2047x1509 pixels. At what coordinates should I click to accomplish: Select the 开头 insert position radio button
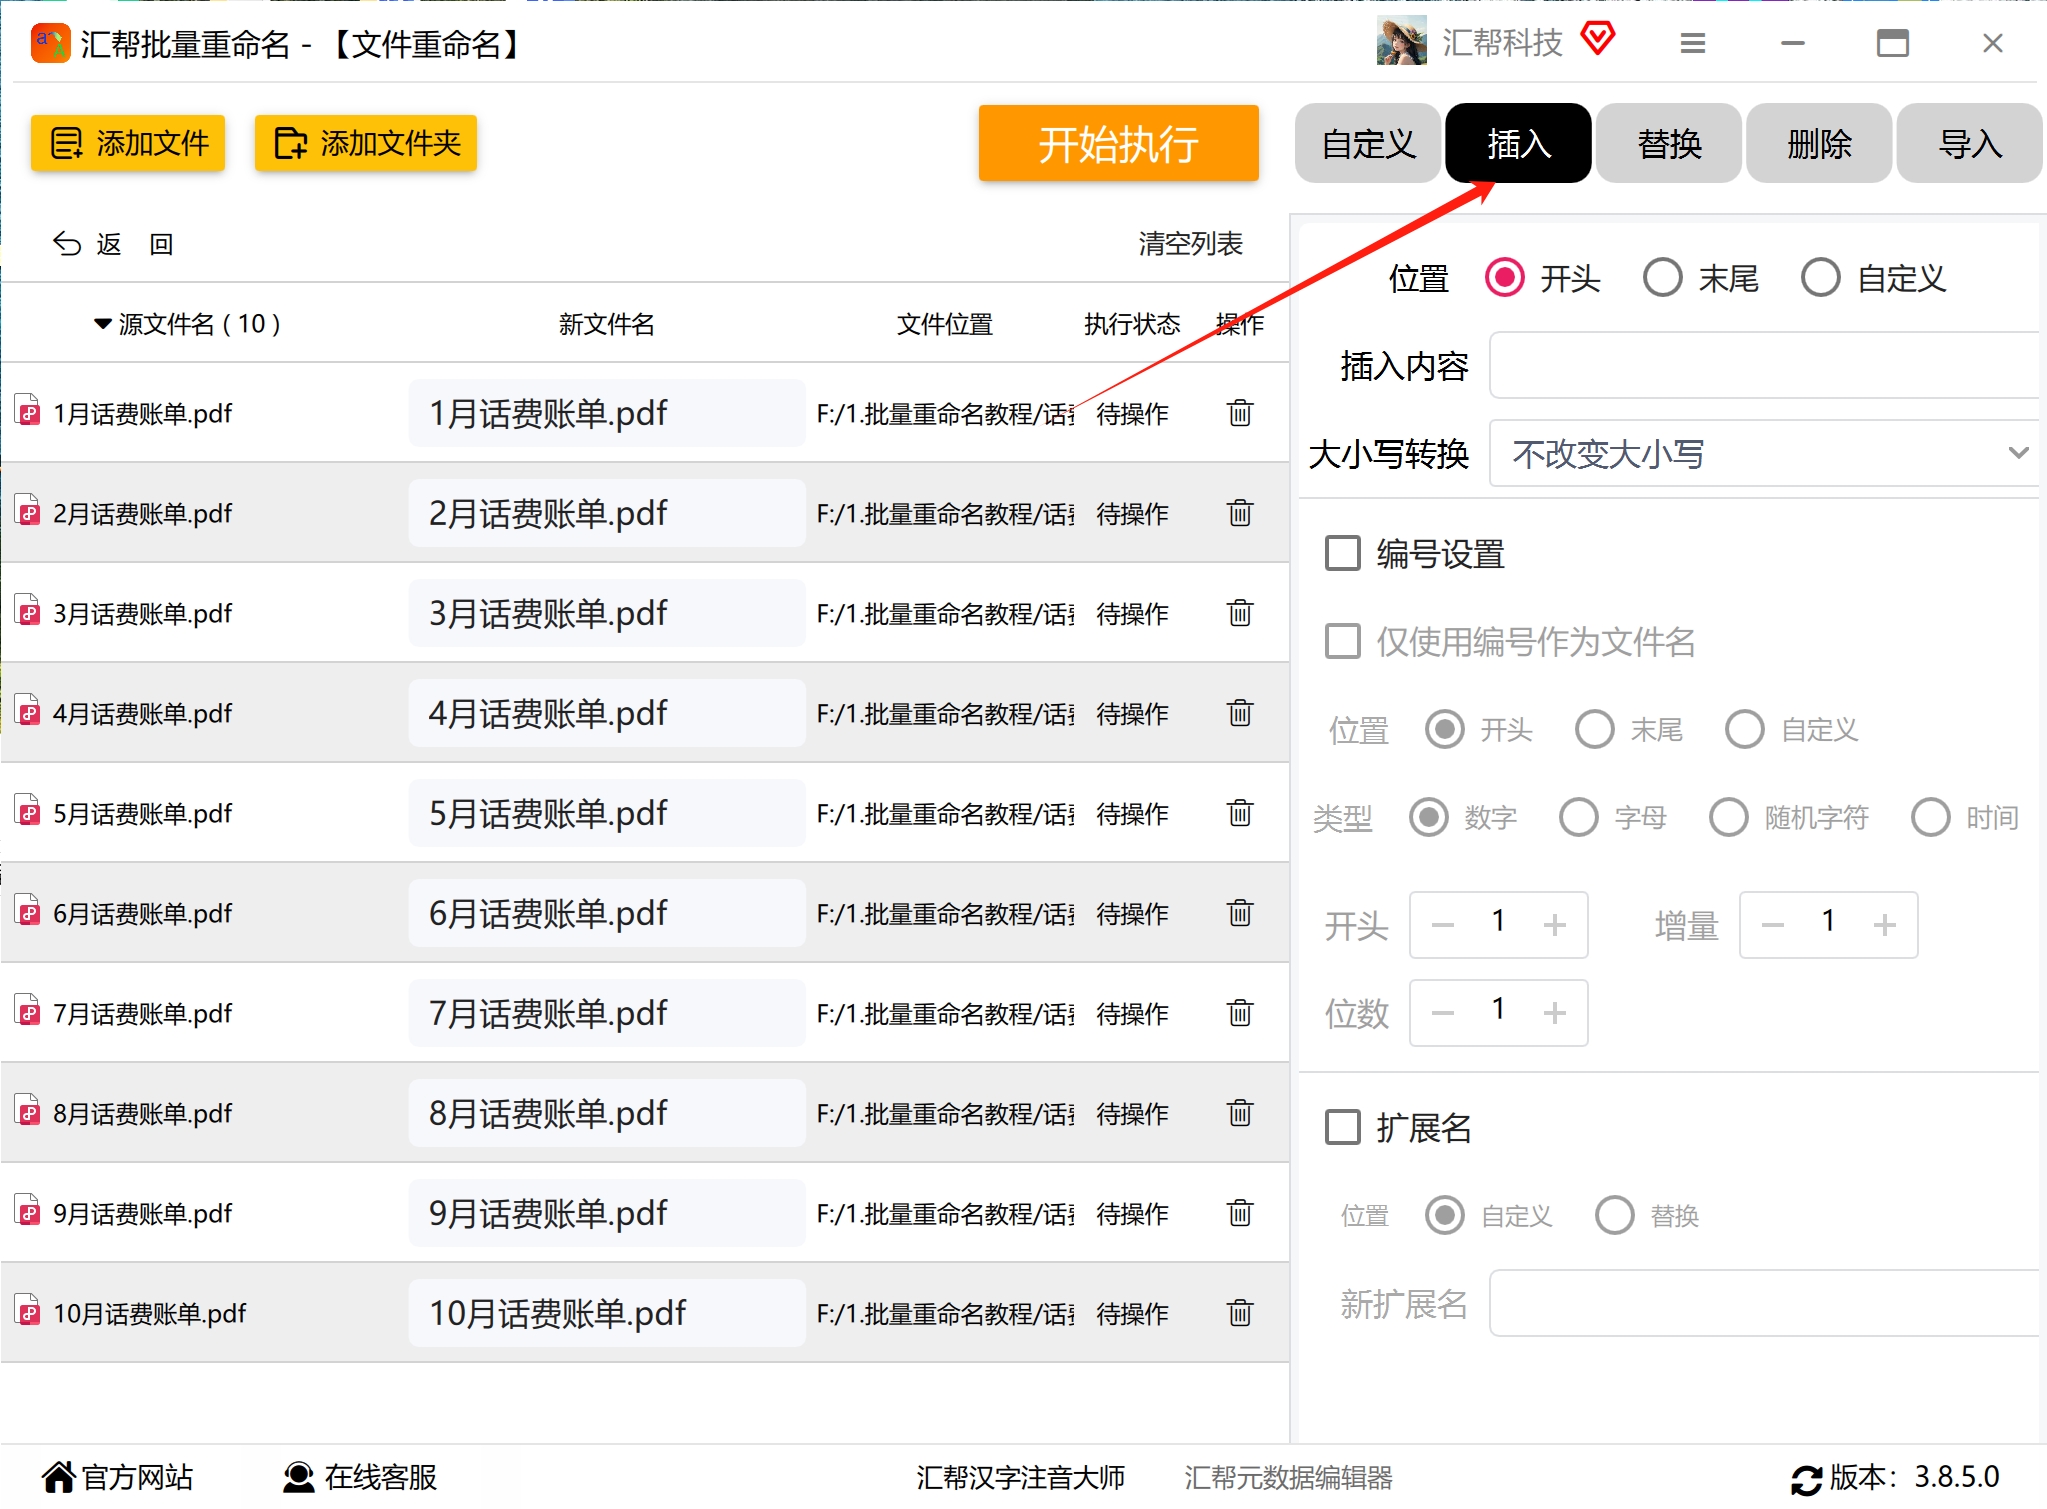(1505, 278)
